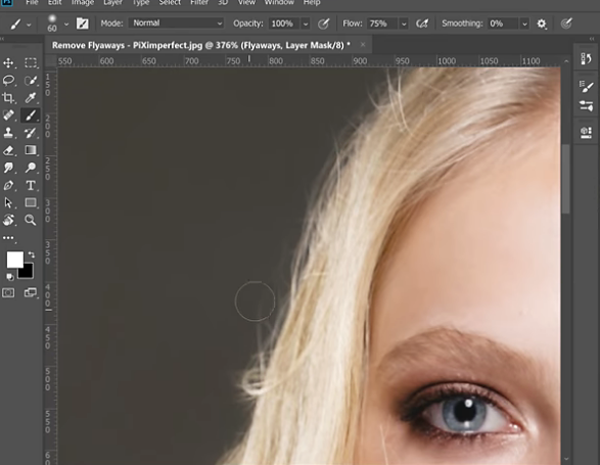Open smoothing options gear

[x=541, y=24]
